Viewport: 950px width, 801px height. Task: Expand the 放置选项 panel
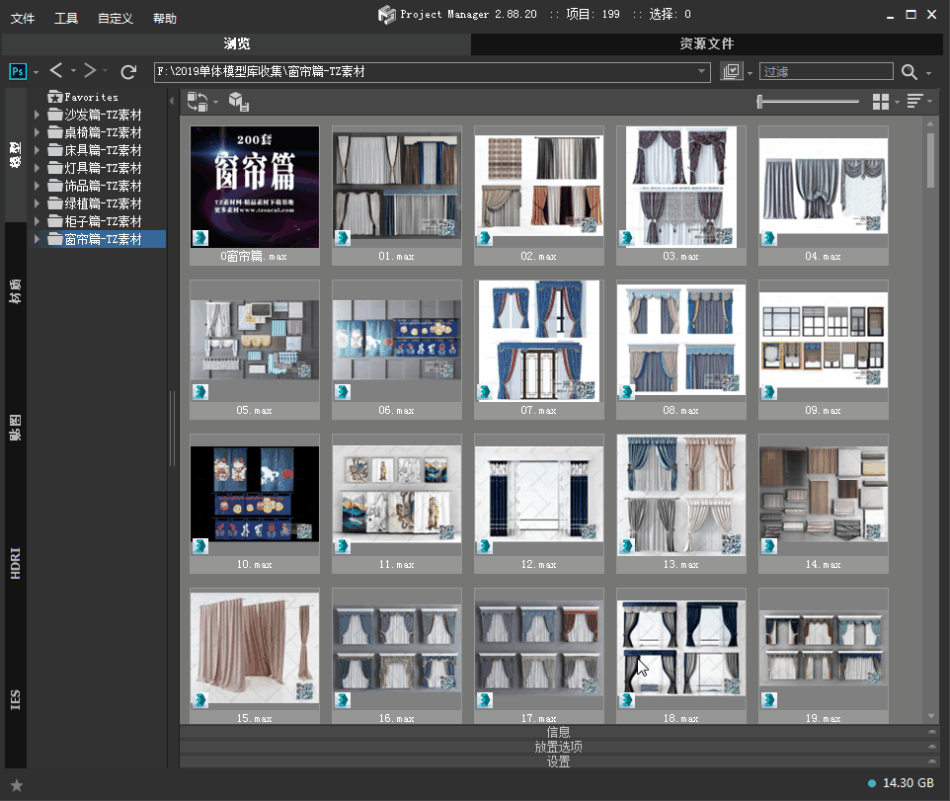pos(558,747)
